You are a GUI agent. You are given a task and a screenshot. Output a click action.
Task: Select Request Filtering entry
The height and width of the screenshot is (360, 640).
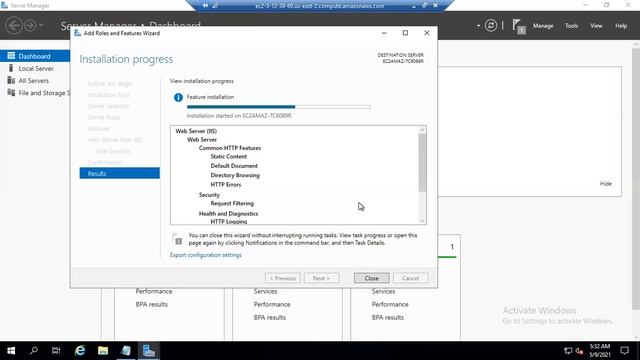(232, 203)
